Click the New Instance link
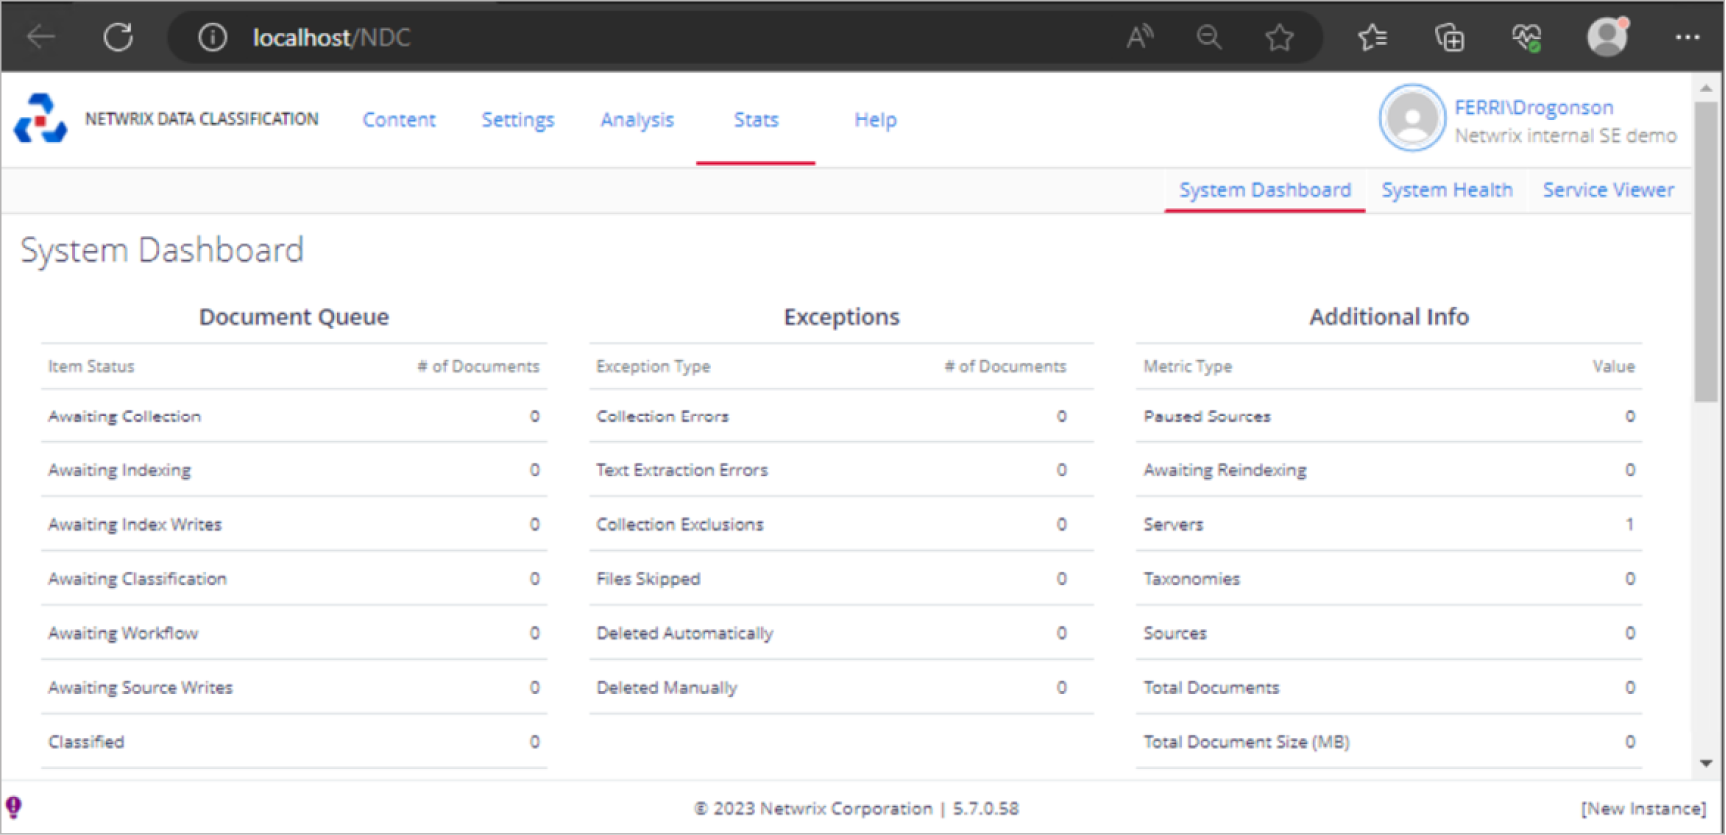Screen dimensions: 1726x835 (x=1643, y=808)
